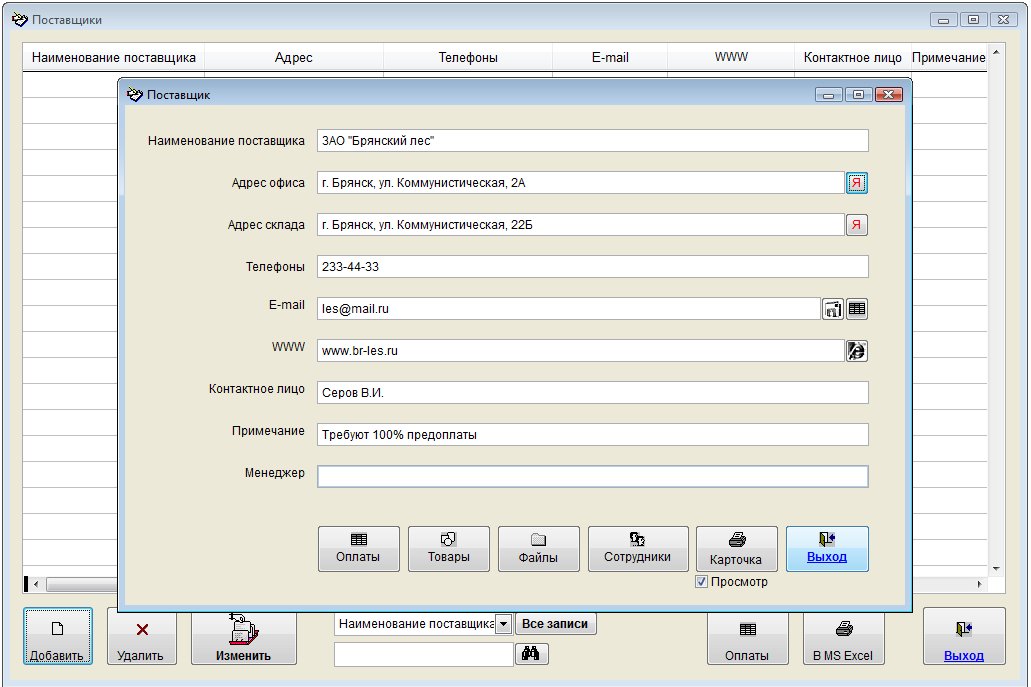Close the Поставщики main window
The width and height of the screenshot is (1031, 687).
pyautogui.click(x=1003, y=20)
